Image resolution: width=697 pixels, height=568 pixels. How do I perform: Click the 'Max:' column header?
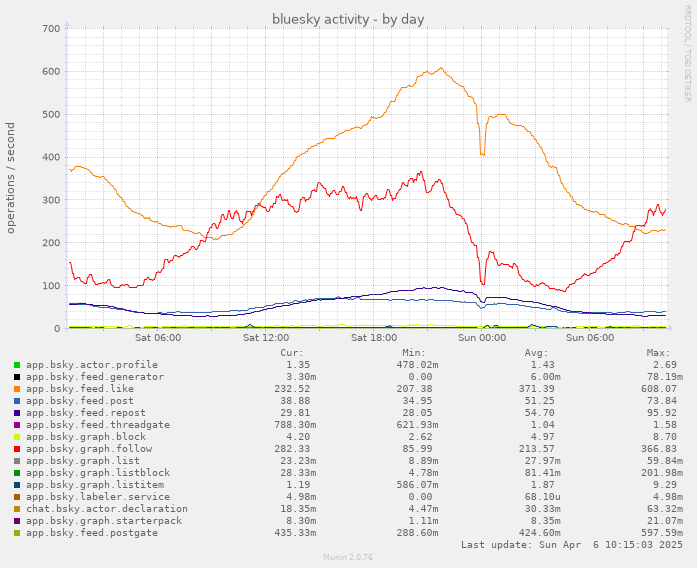tap(657, 353)
